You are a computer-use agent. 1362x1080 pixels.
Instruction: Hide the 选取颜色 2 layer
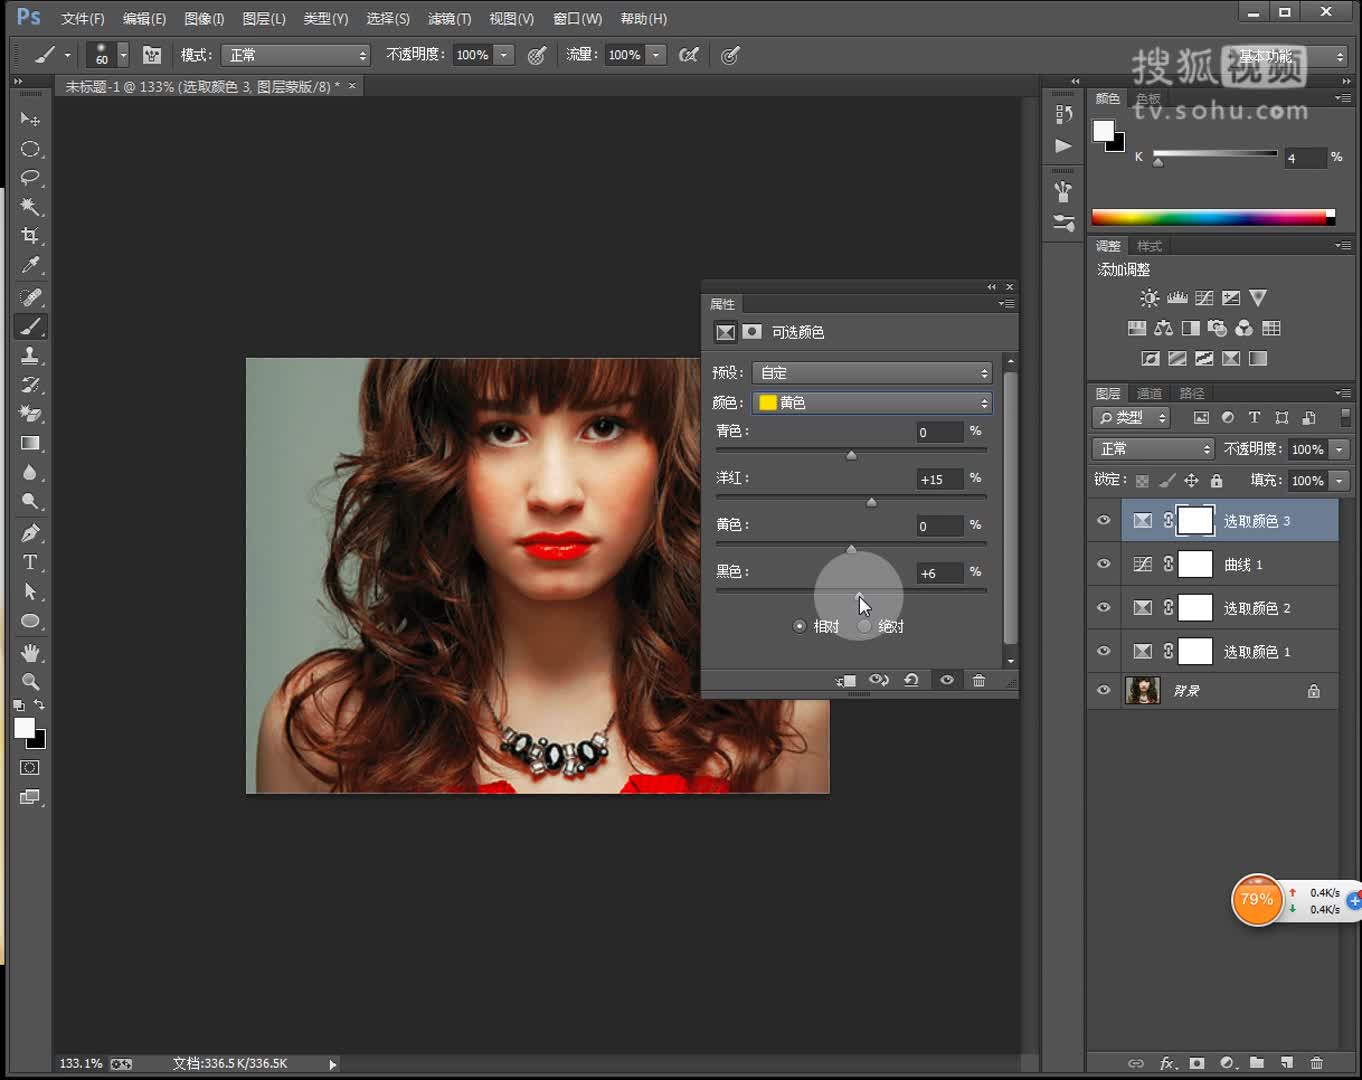pyautogui.click(x=1104, y=607)
